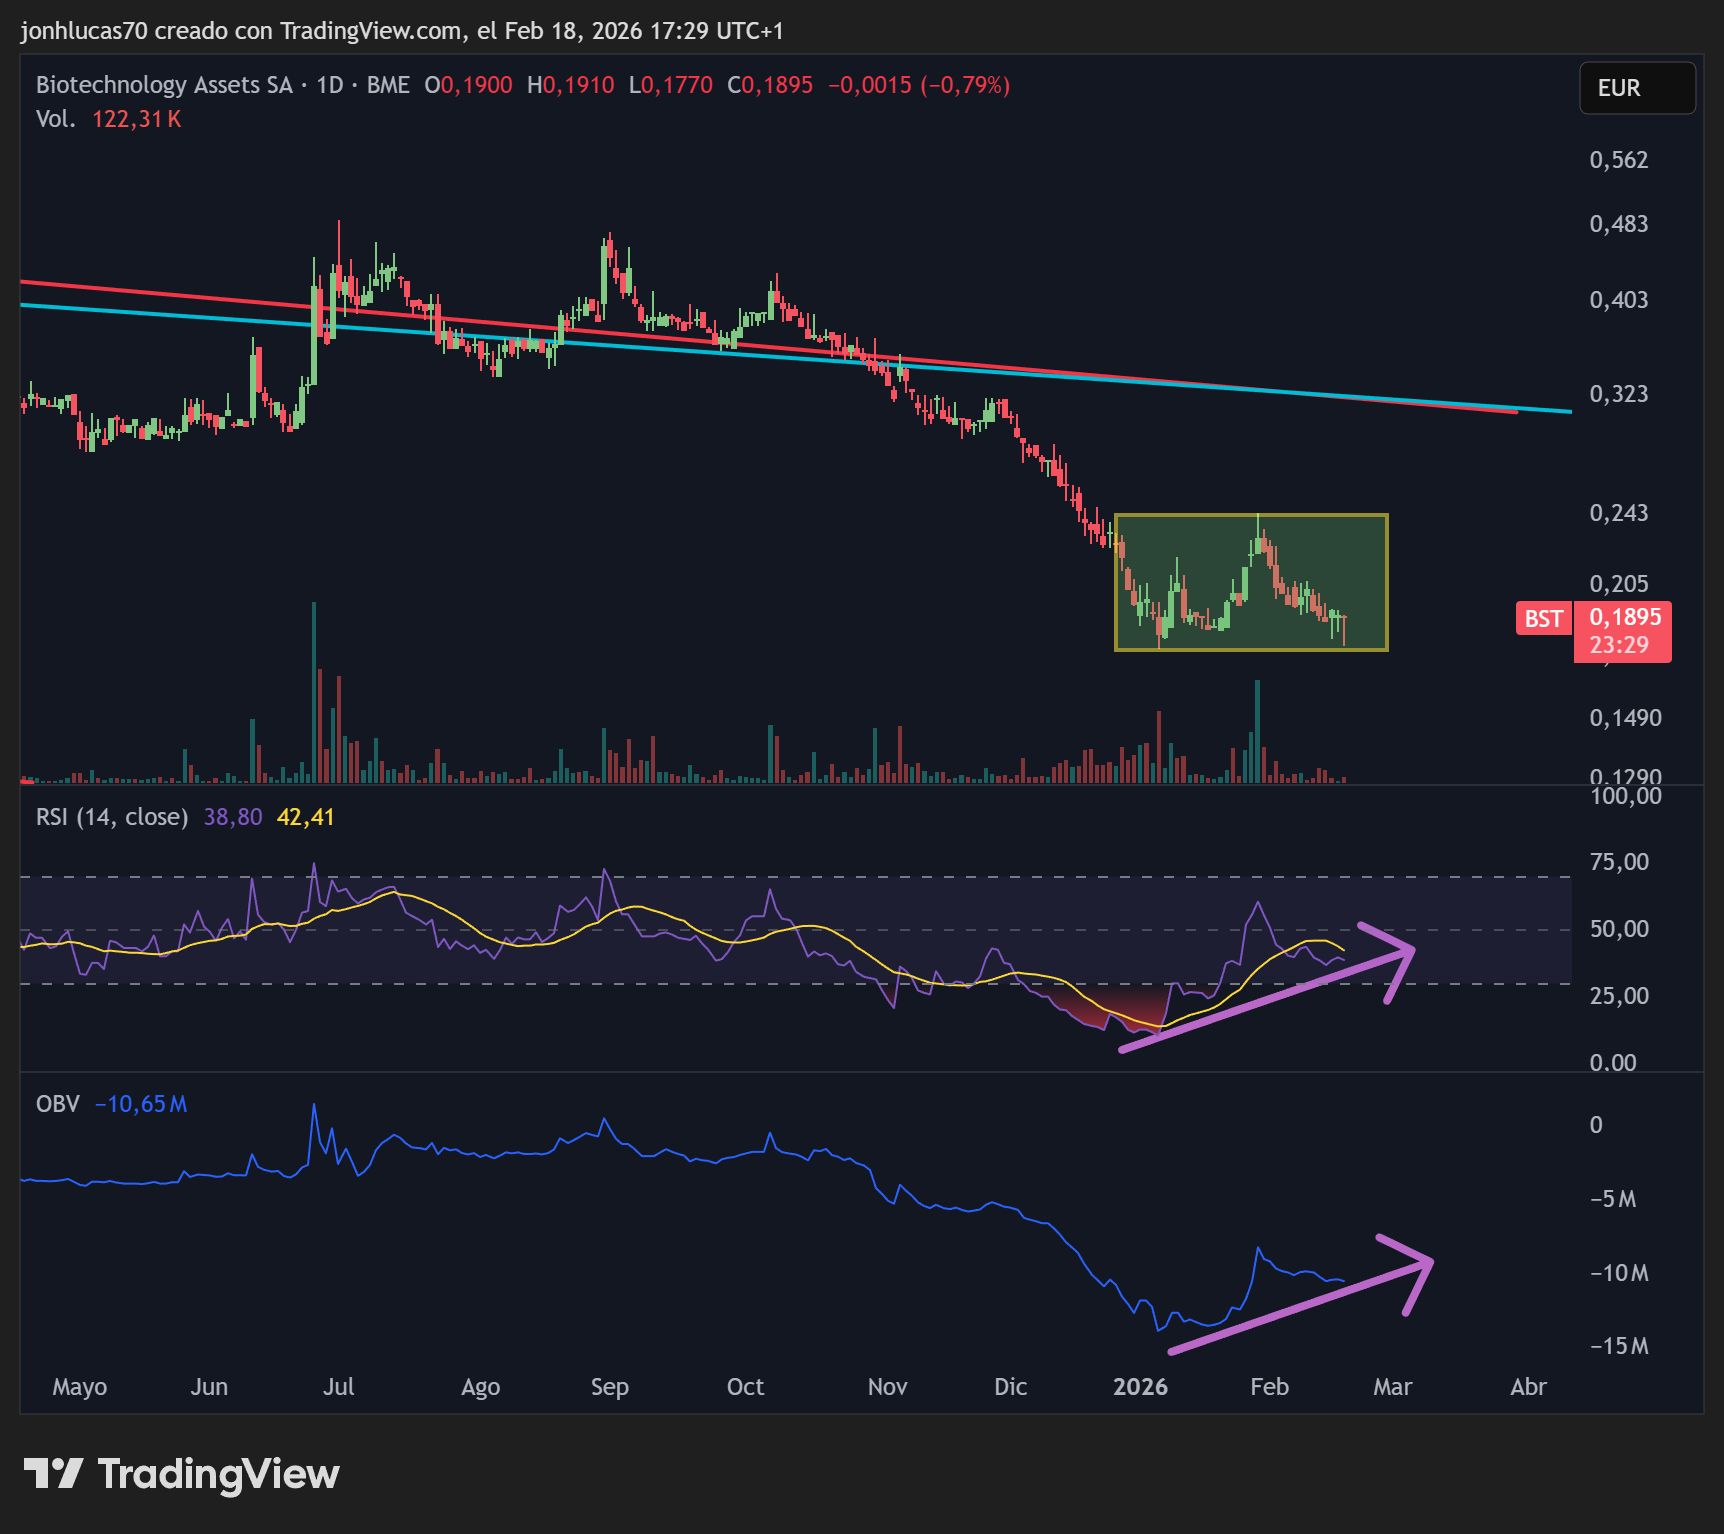This screenshot has width=1724, height=1534.
Task: Select the red descending trendline
Action: pyautogui.click(x=768, y=346)
